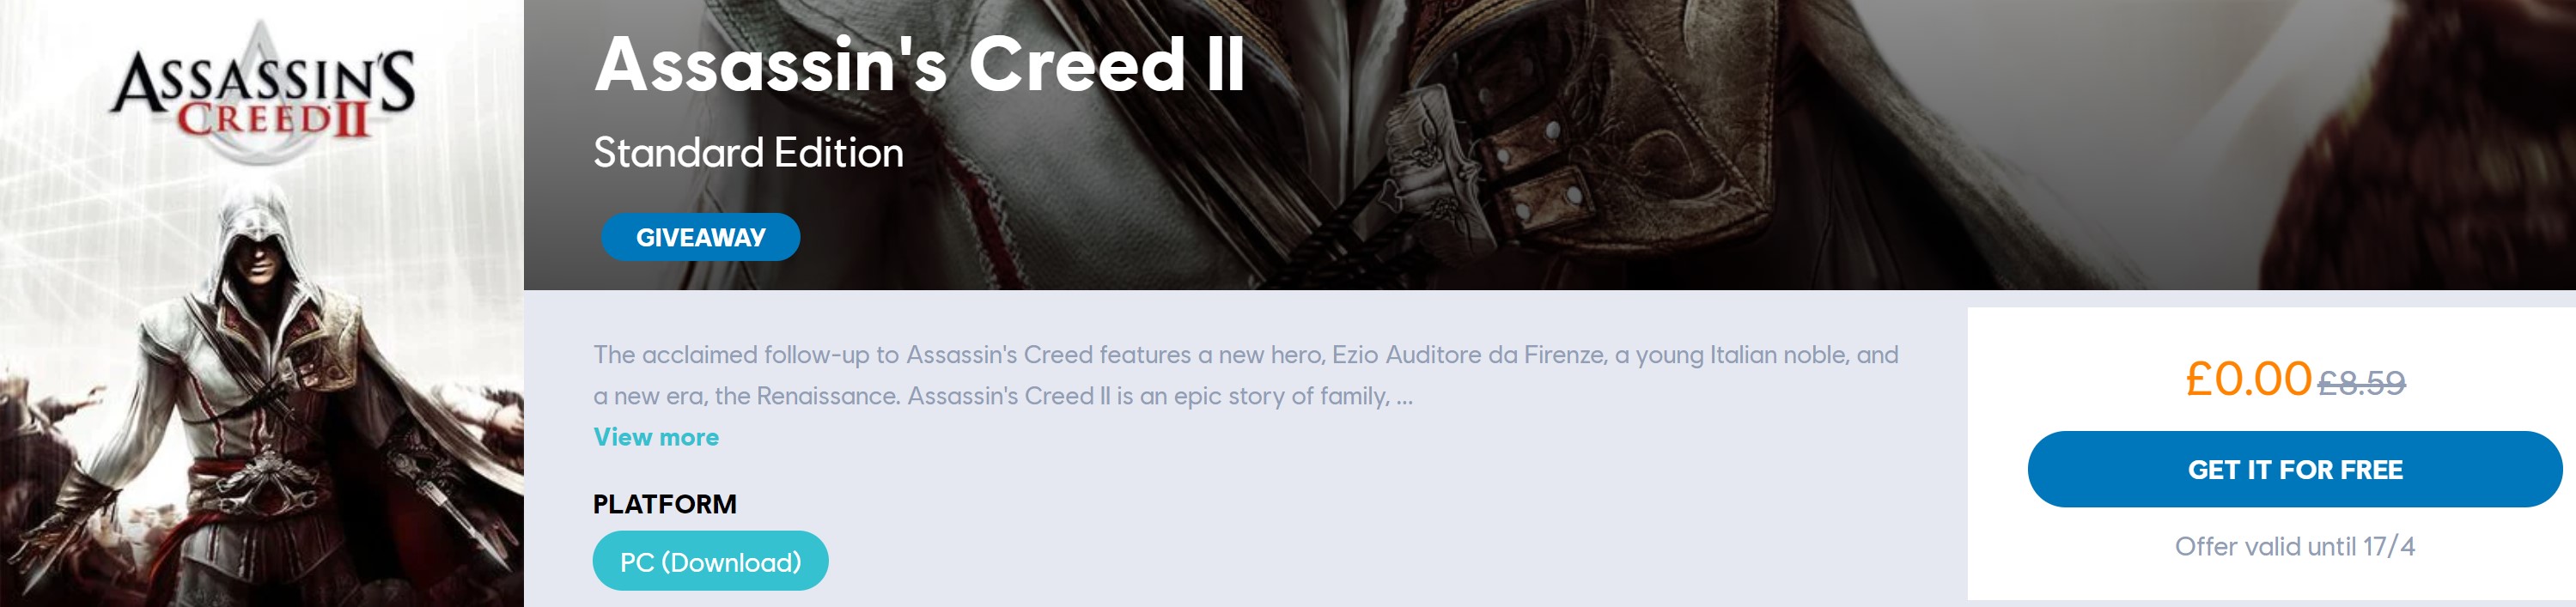The image size is (2576, 607).
Task: Click the red CREED II logo text
Action: click(x=273, y=121)
